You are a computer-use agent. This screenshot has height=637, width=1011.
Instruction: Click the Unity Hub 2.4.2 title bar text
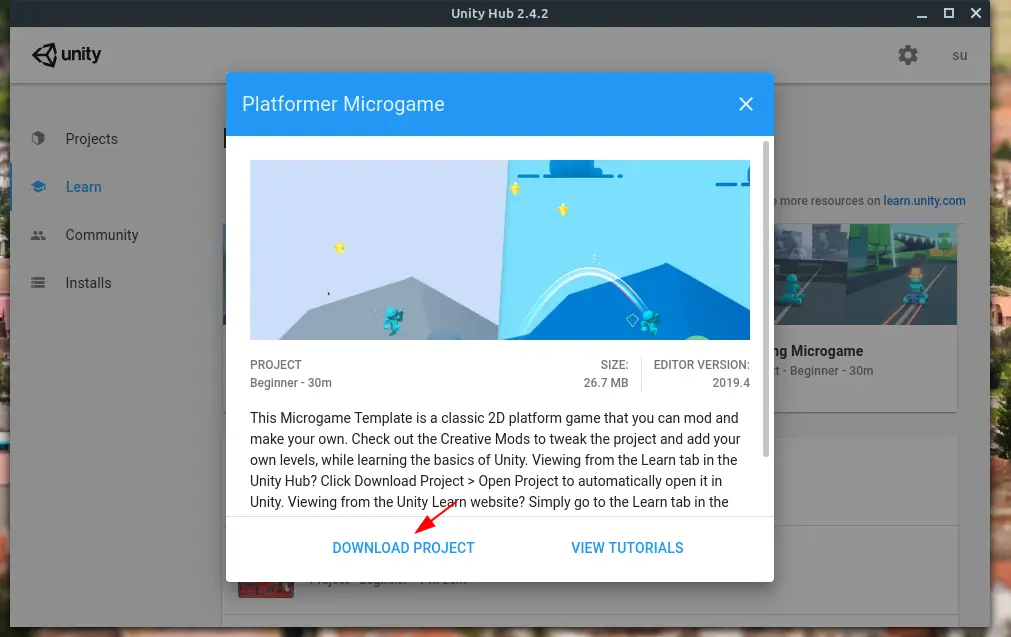pyautogui.click(x=500, y=14)
